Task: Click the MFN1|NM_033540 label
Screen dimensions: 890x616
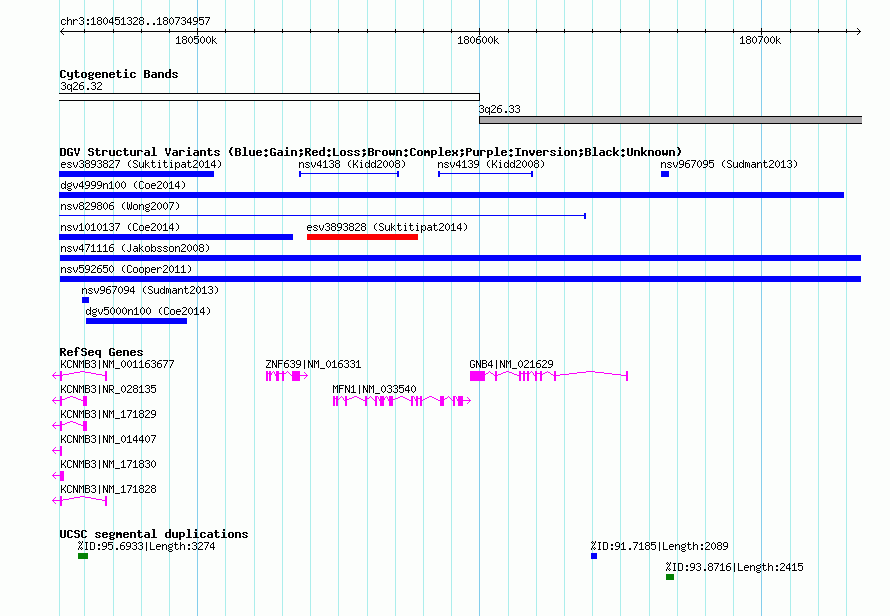Action: (374, 389)
